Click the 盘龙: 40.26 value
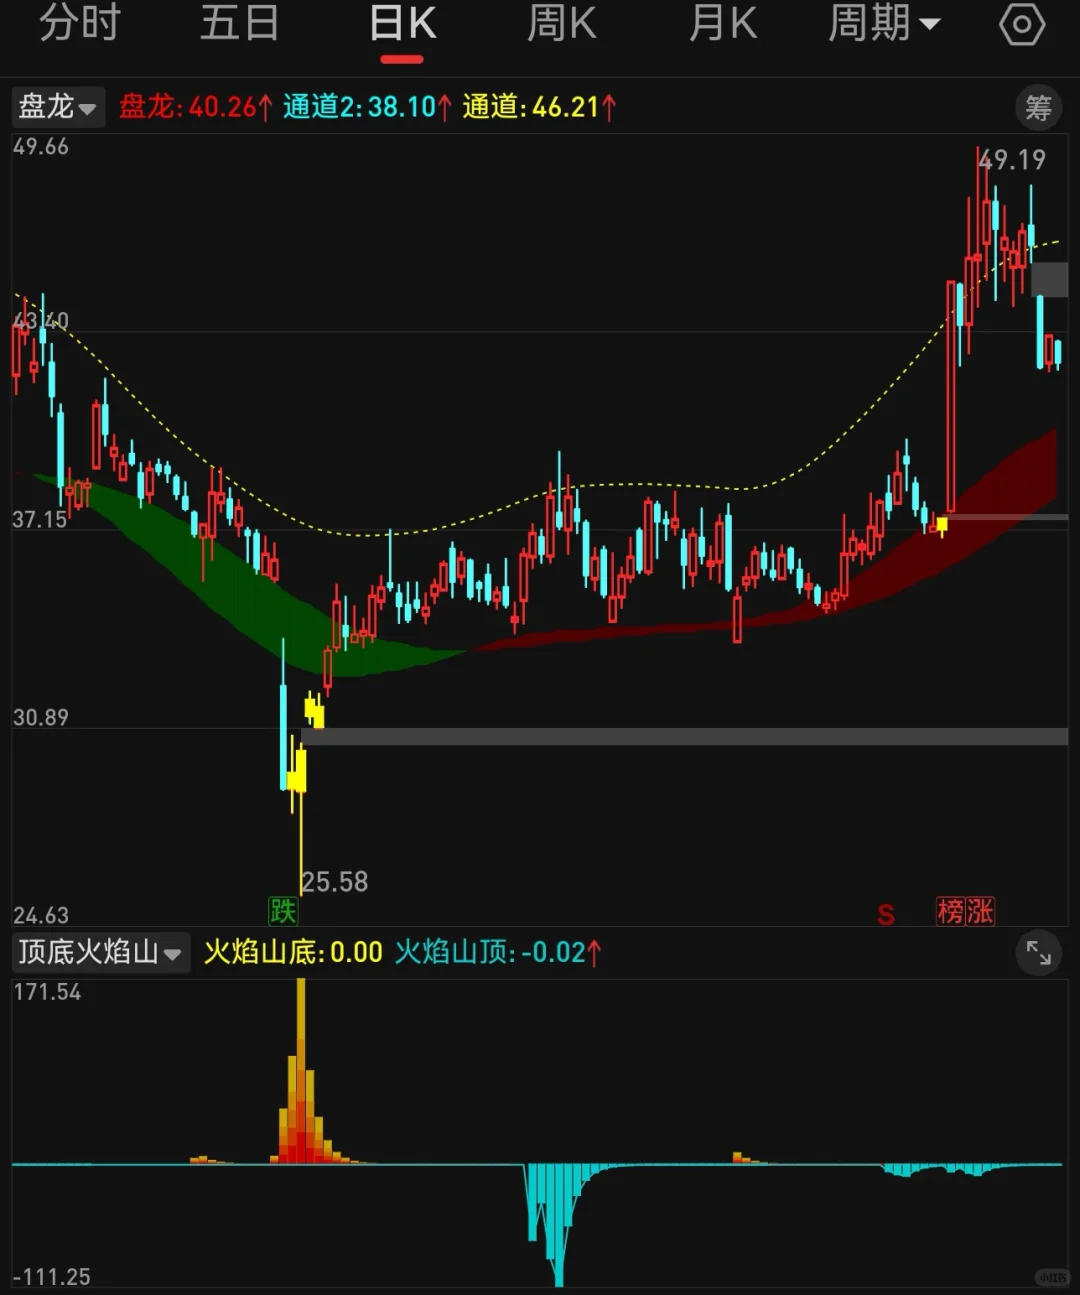 coord(196,106)
